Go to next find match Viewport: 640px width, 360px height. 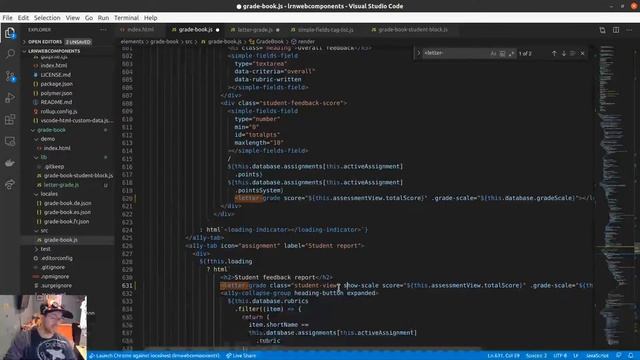pos(564,53)
